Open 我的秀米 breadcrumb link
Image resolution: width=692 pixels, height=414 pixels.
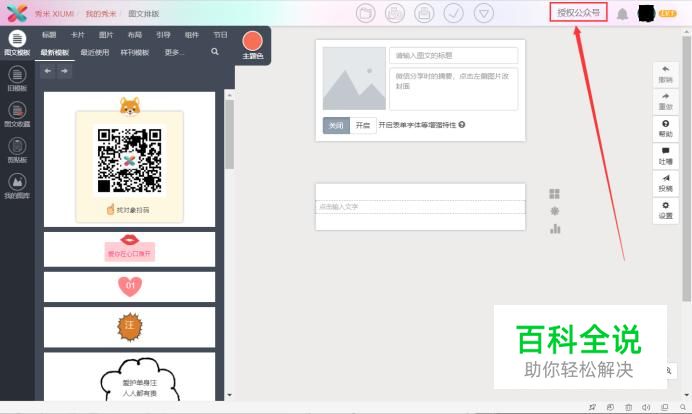[101, 14]
